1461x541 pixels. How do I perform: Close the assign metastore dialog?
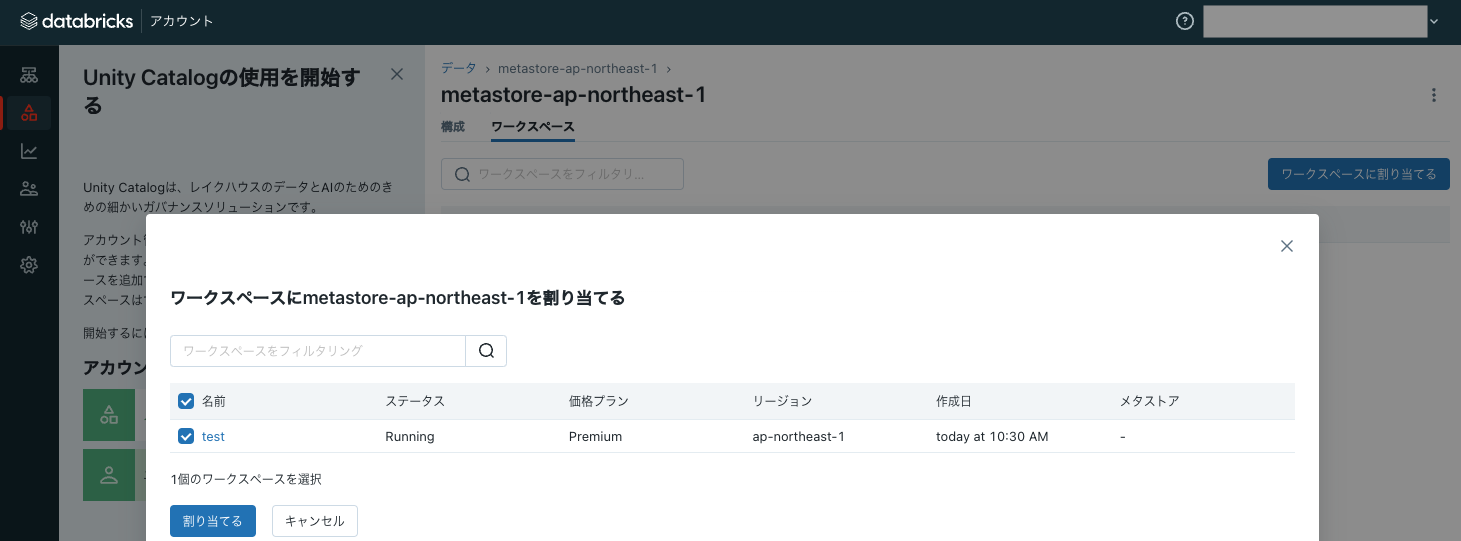point(1287,246)
